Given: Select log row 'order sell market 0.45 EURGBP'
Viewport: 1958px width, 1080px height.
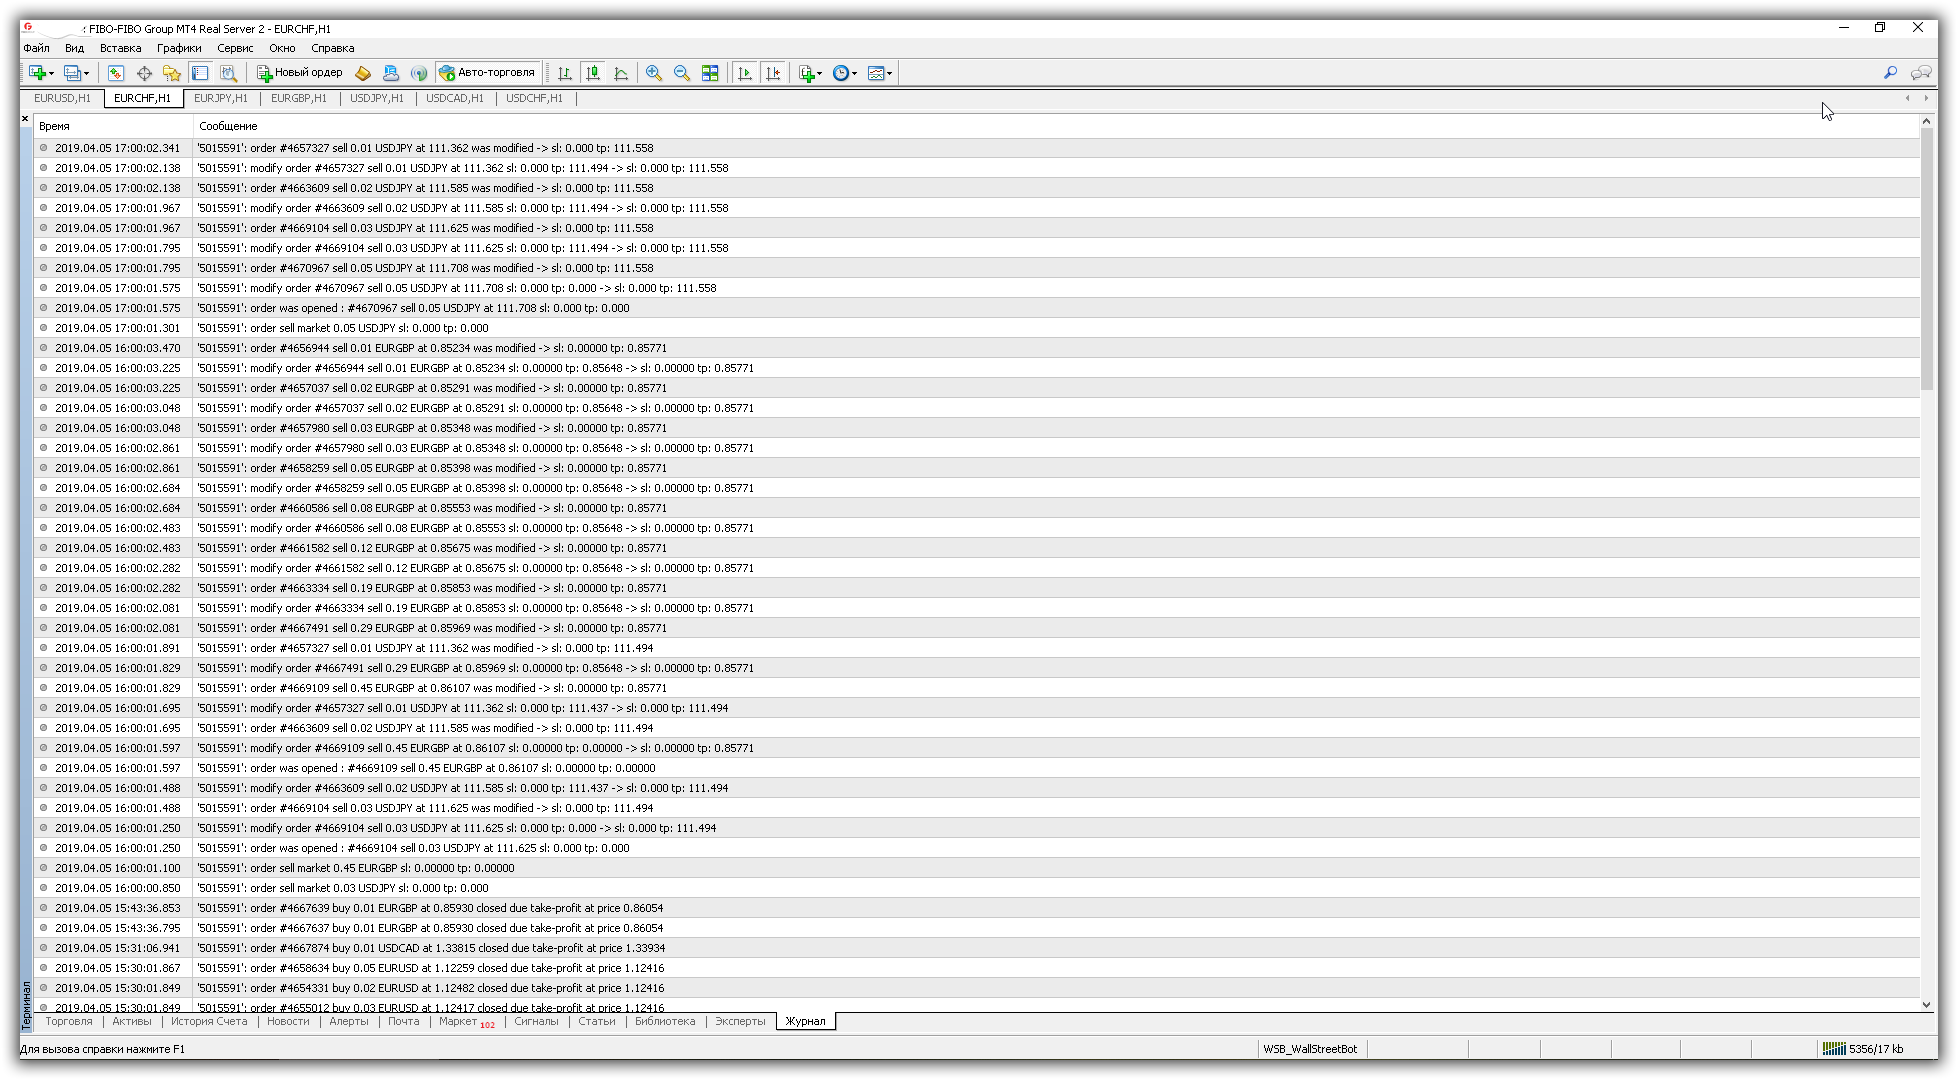Looking at the screenshot, I should click(977, 868).
